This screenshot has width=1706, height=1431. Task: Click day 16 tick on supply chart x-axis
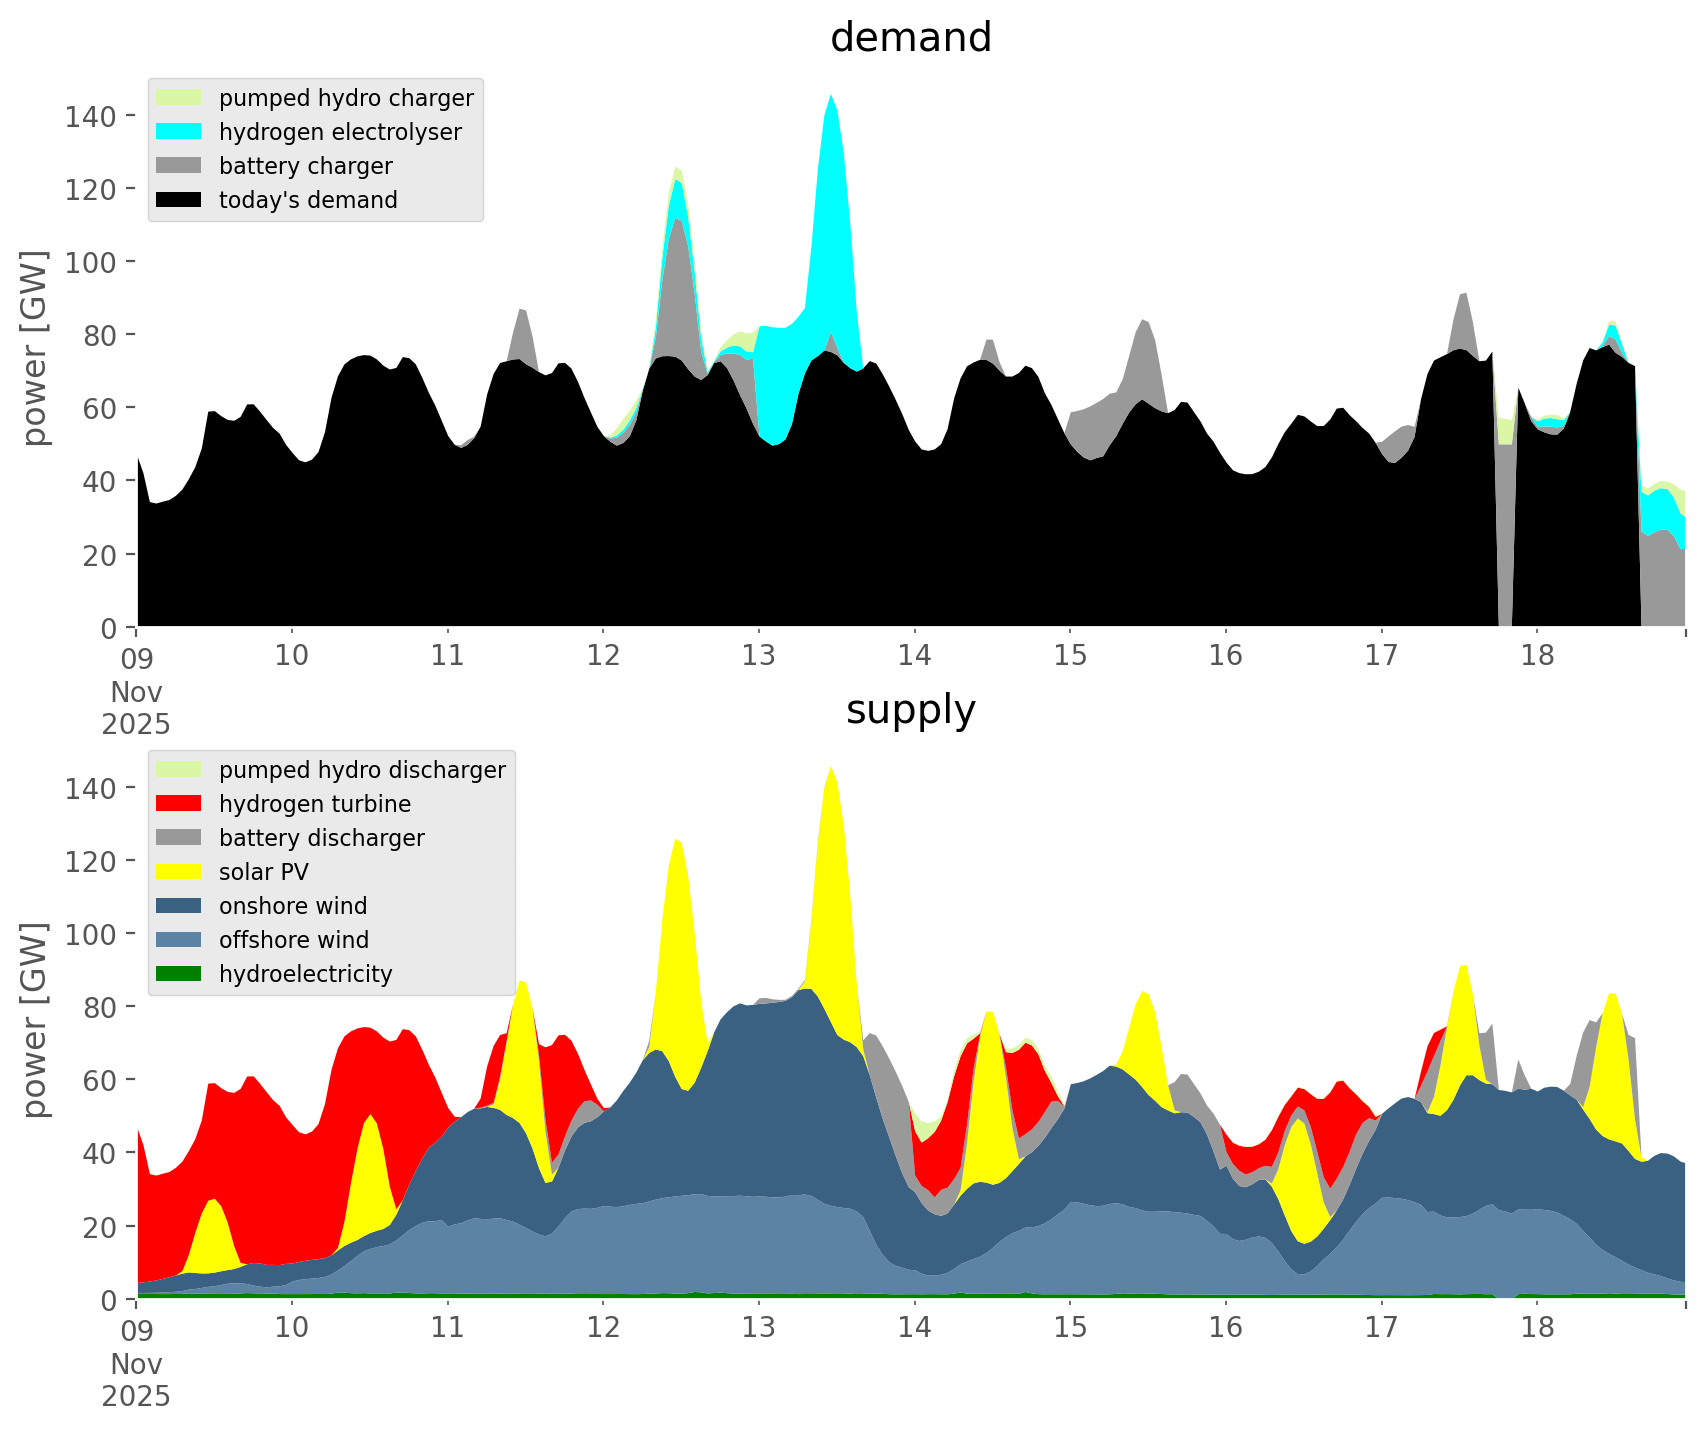(1225, 1328)
